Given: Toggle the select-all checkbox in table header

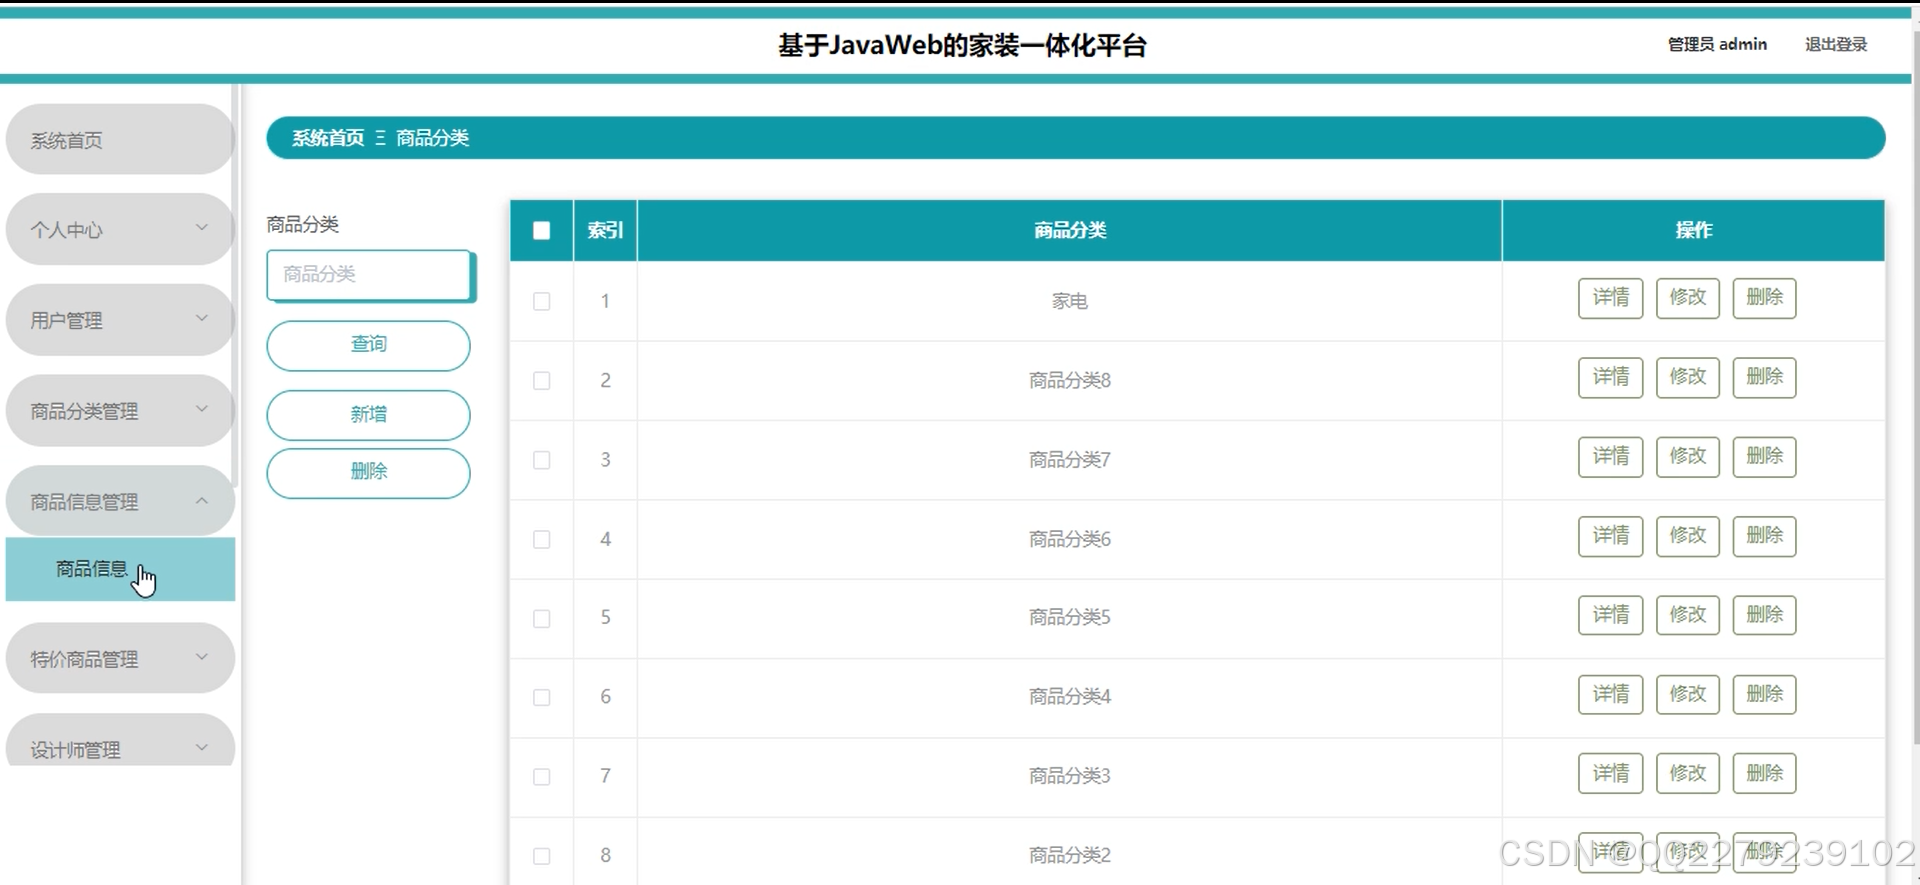Looking at the screenshot, I should tap(541, 230).
